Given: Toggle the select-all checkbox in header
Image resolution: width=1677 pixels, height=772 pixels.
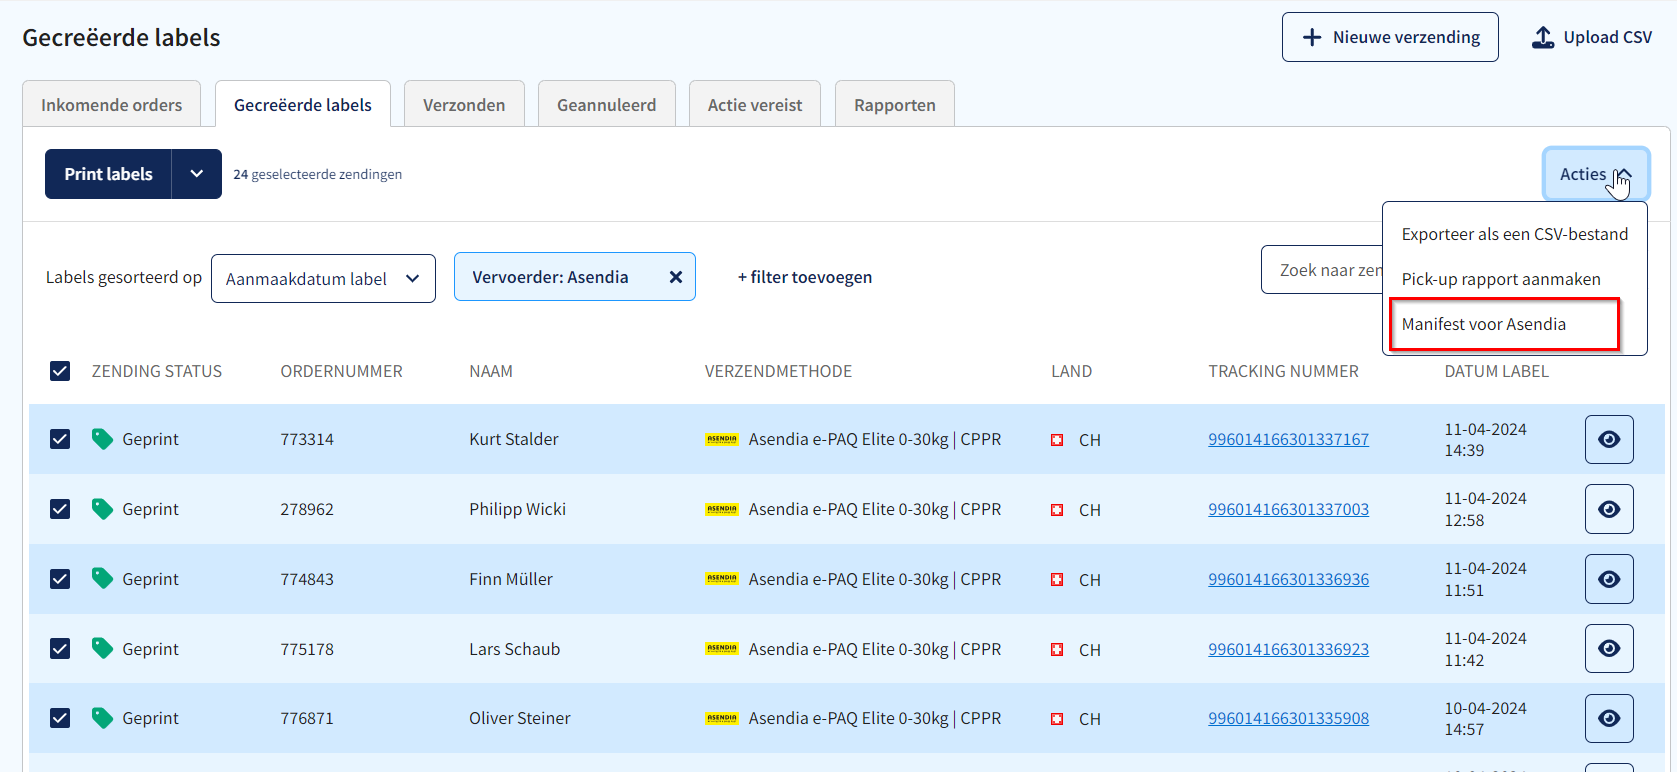Looking at the screenshot, I should [60, 371].
